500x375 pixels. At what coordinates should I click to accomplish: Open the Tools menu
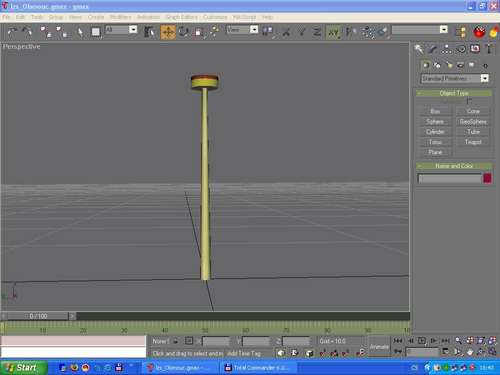point(37,17)
